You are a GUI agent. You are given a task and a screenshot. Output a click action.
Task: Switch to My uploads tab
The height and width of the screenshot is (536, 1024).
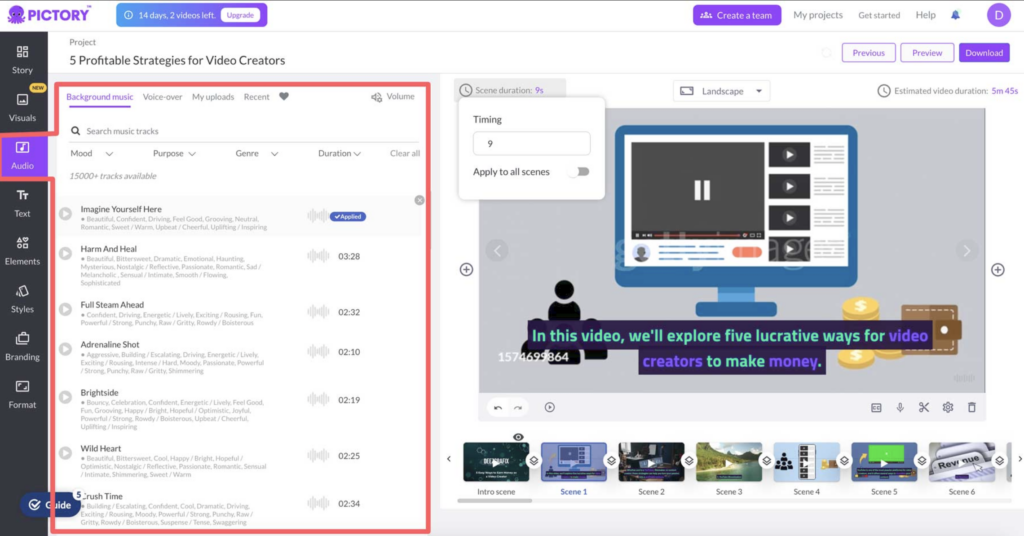coord(213,97)
